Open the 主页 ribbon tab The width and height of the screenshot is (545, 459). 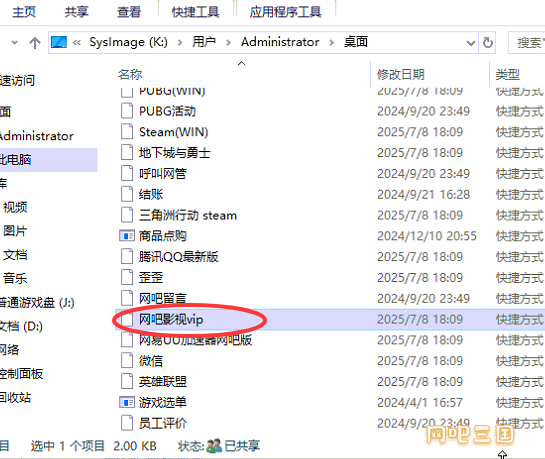(x=24, y=12)
